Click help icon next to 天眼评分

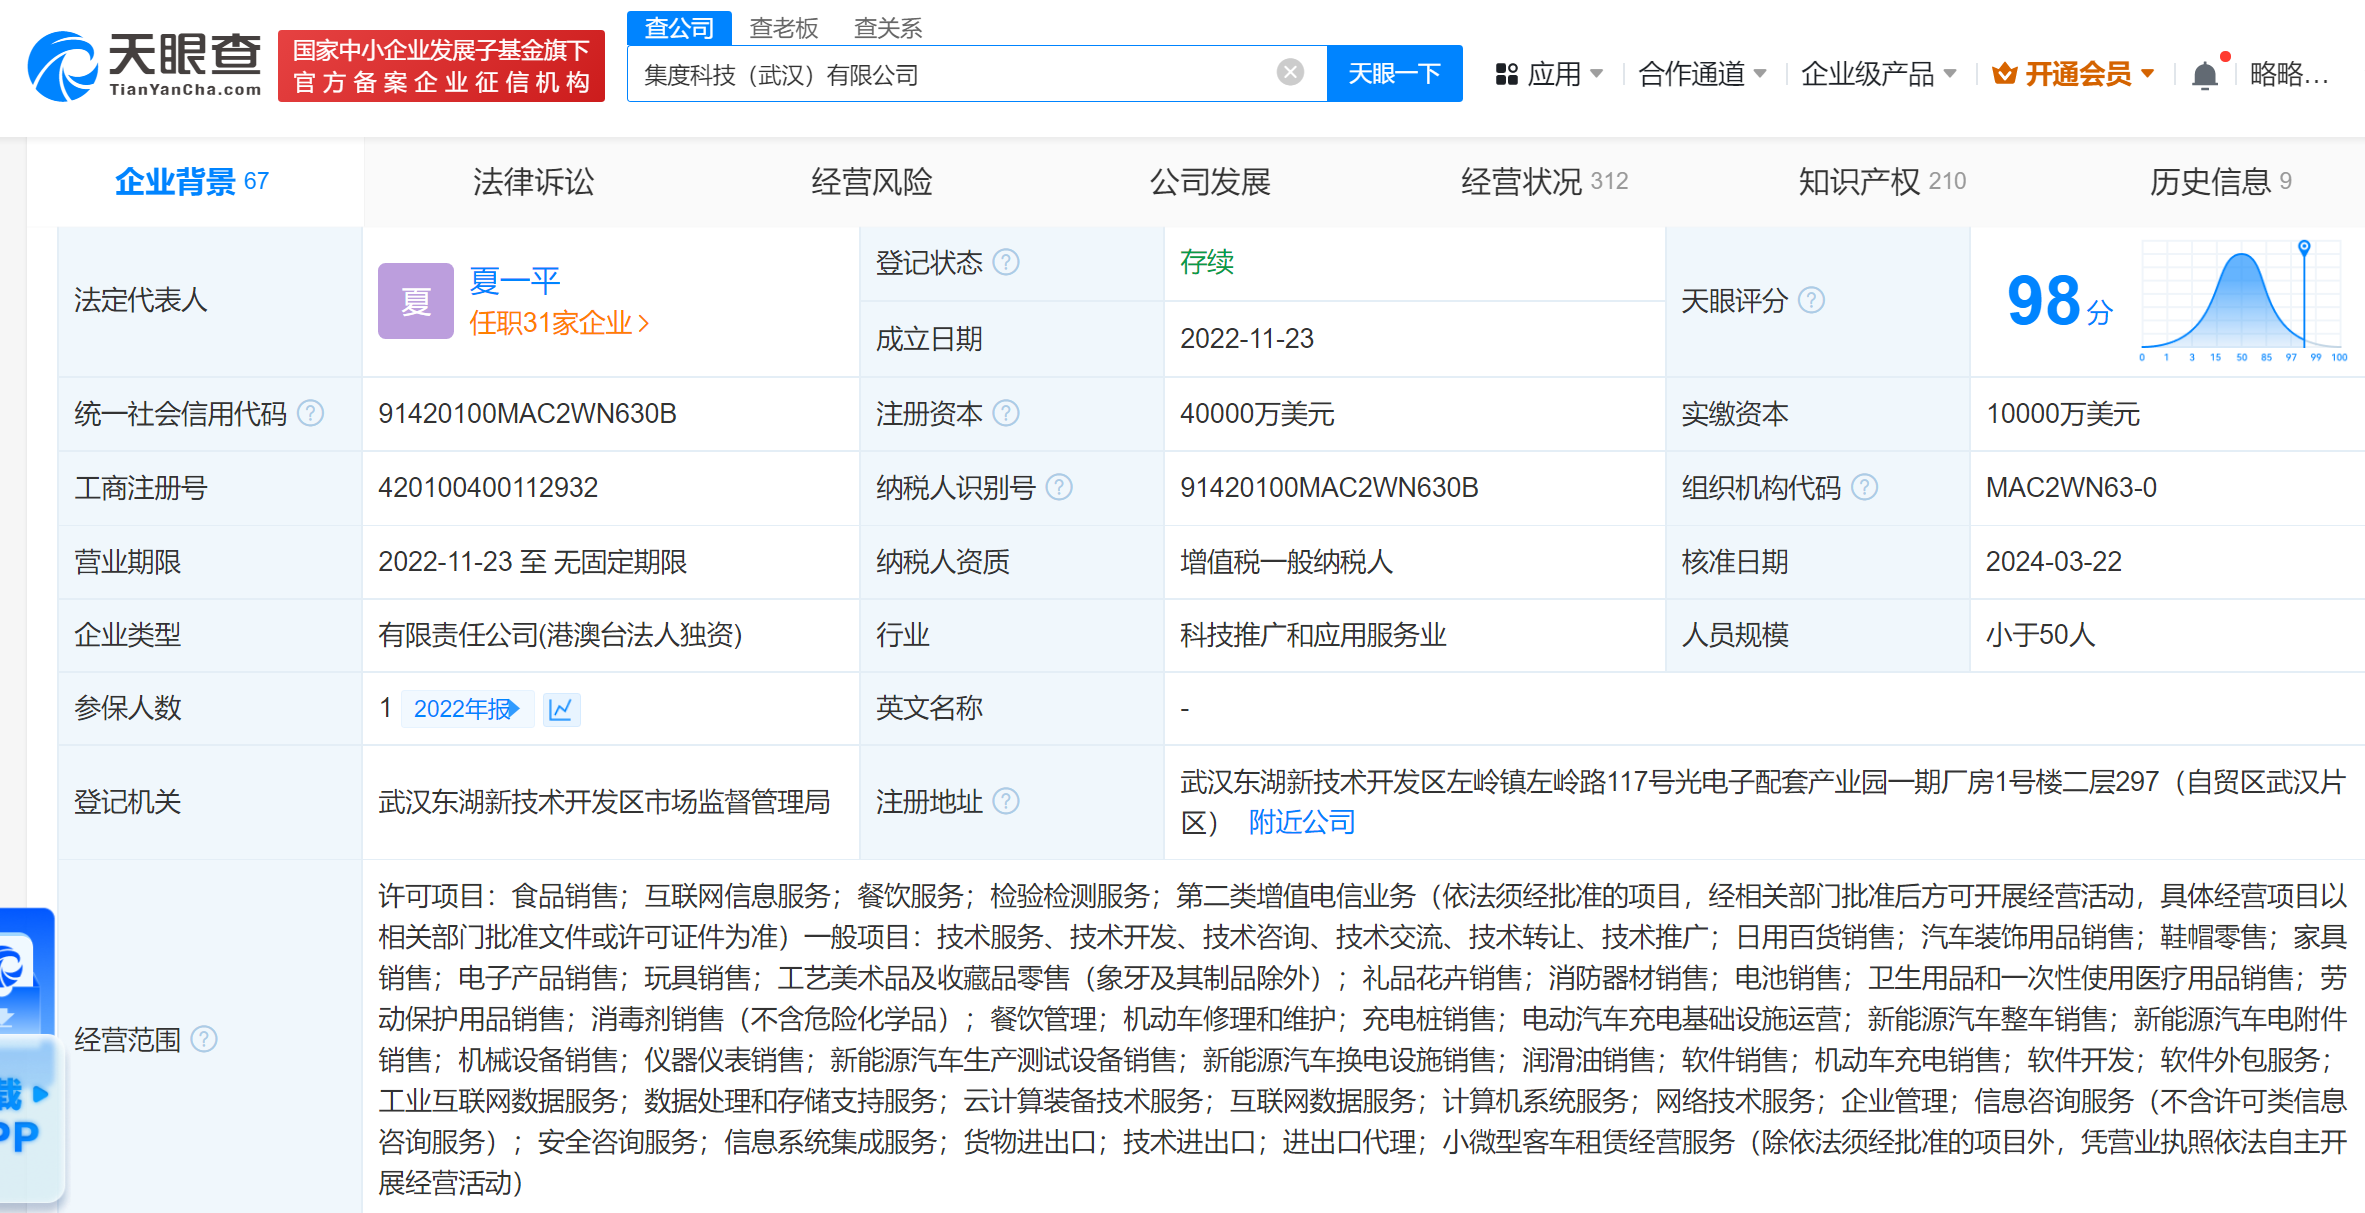coord(1811,300)
